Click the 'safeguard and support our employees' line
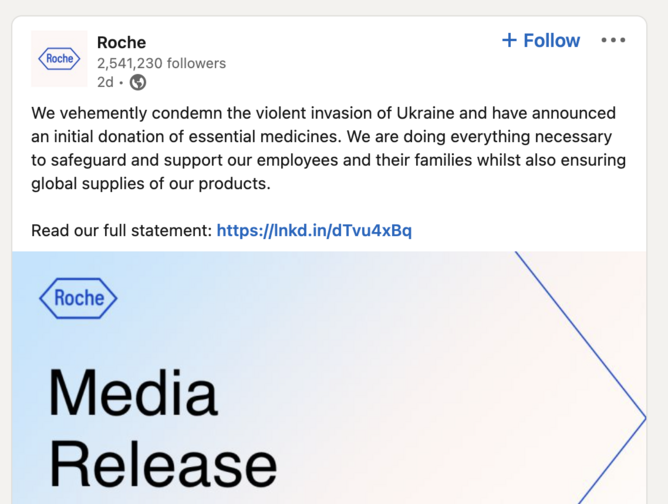 coord(328,160)
